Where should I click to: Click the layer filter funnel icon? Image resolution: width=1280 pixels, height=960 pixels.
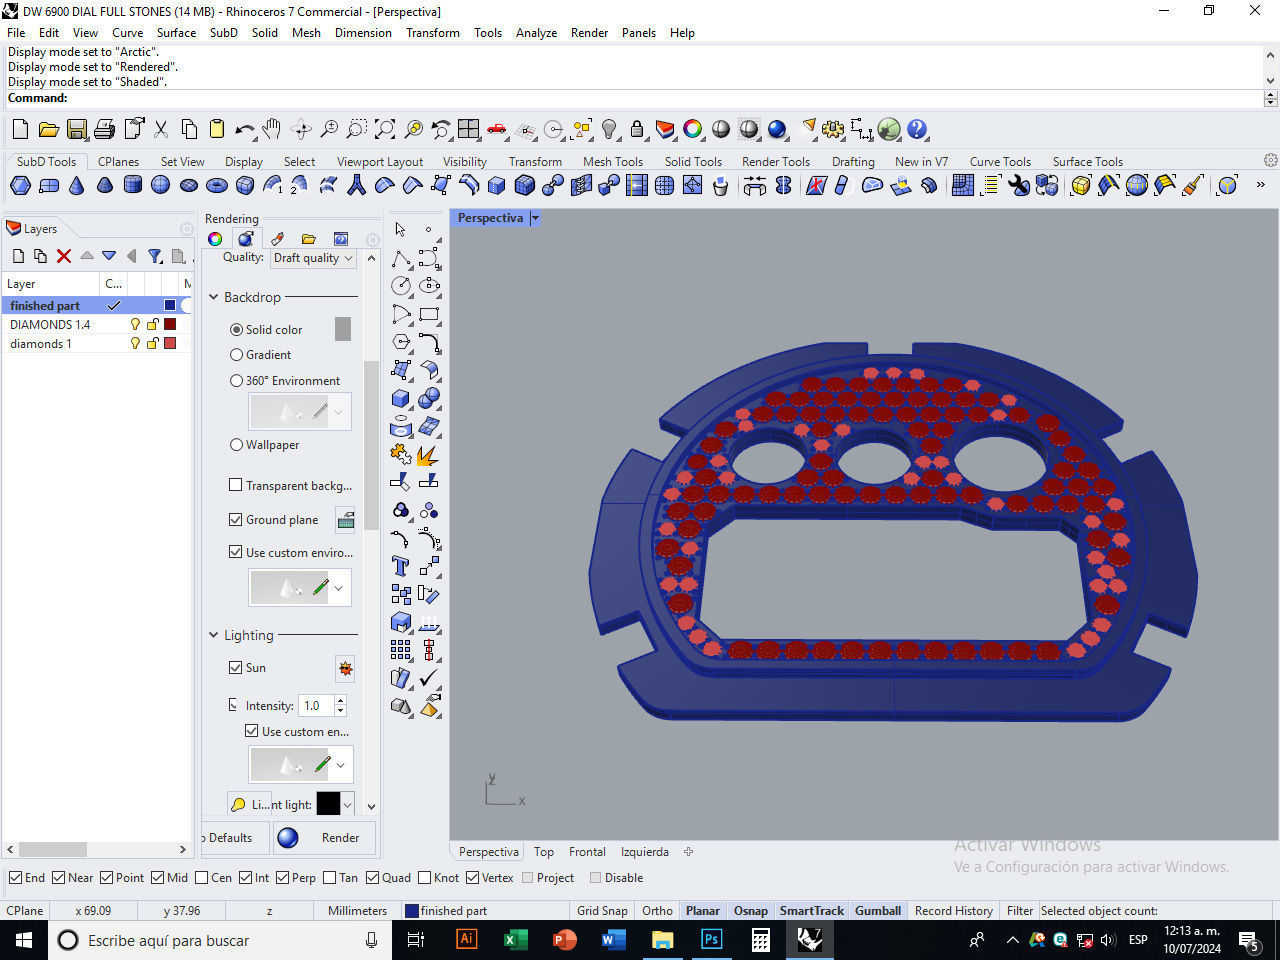(x=155, y=256)
